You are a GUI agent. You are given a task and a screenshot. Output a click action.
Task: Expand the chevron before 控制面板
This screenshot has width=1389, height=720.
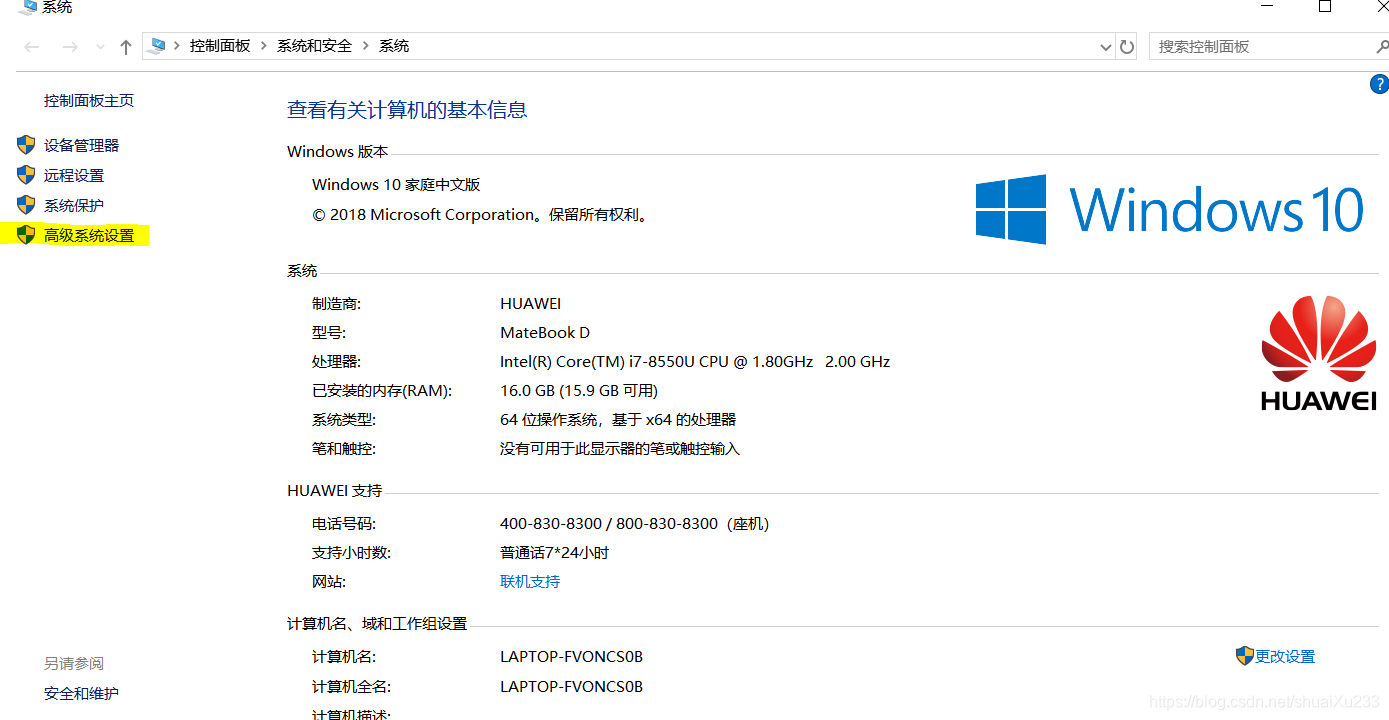pos(177,46)
